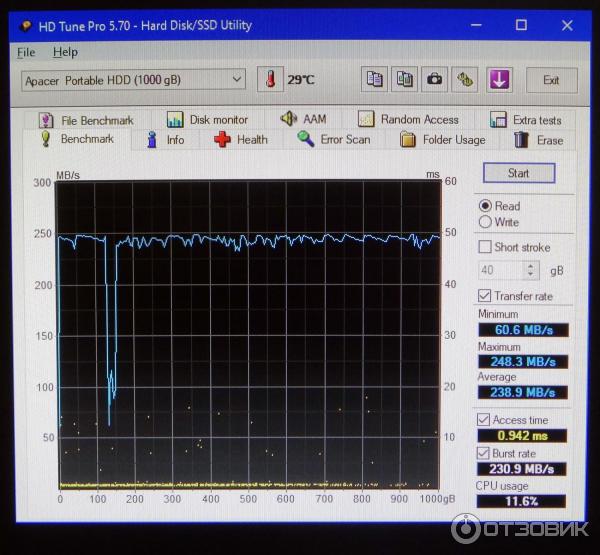The width and height of the screenshot is (600, 555).
Task: Click the red cross Health icon
Action: [222, 139]
